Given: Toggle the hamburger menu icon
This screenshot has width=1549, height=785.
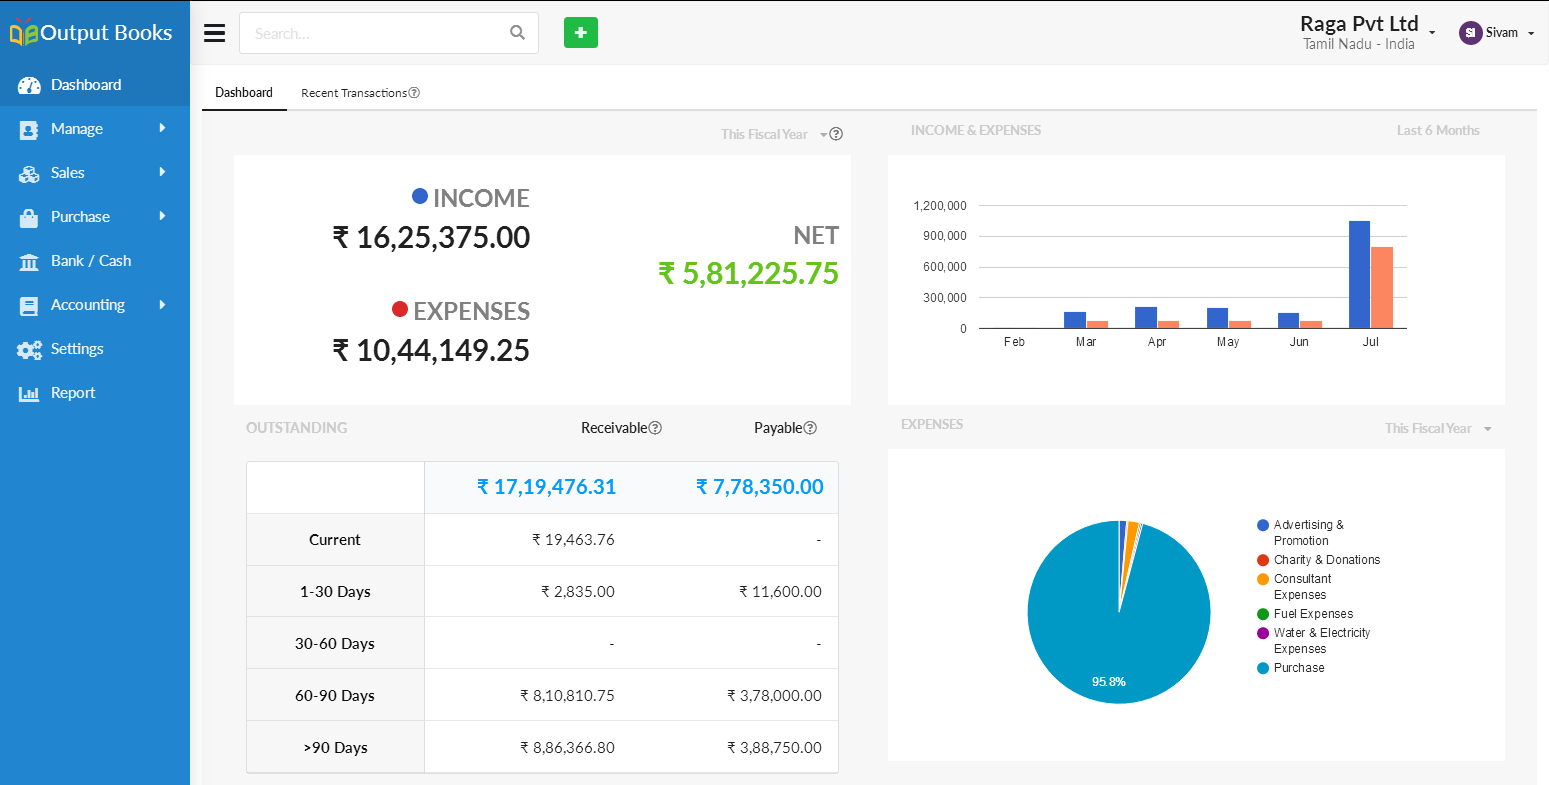Looking at the screenshot, I should (x=214, y=33).
